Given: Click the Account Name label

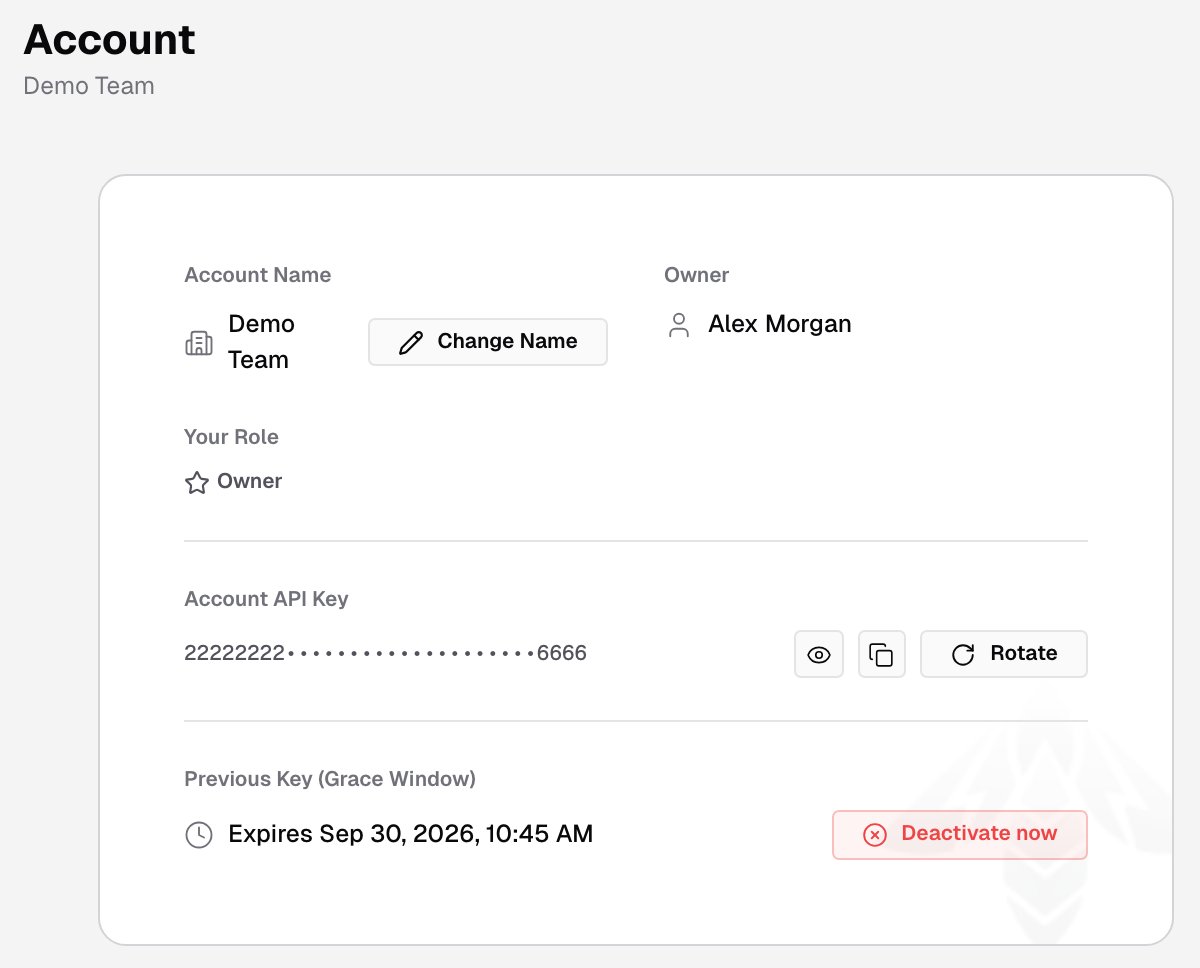Looking at the screenshot, I should click(257, 275).
